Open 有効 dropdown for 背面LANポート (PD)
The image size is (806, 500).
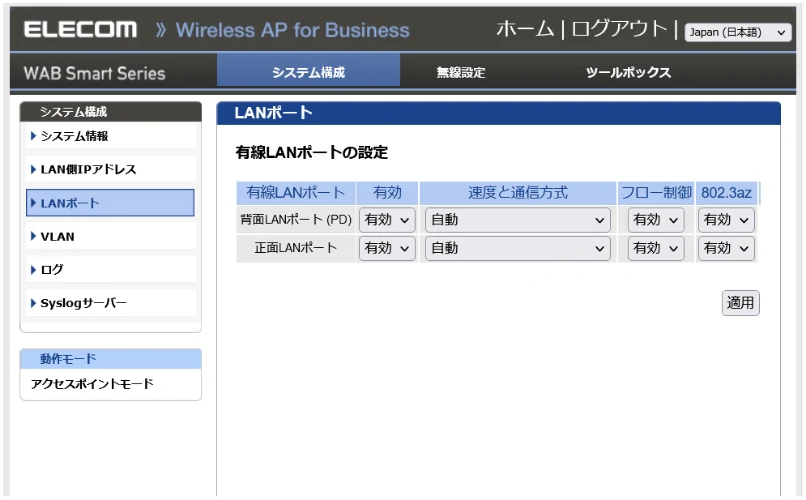click(387, 220)
